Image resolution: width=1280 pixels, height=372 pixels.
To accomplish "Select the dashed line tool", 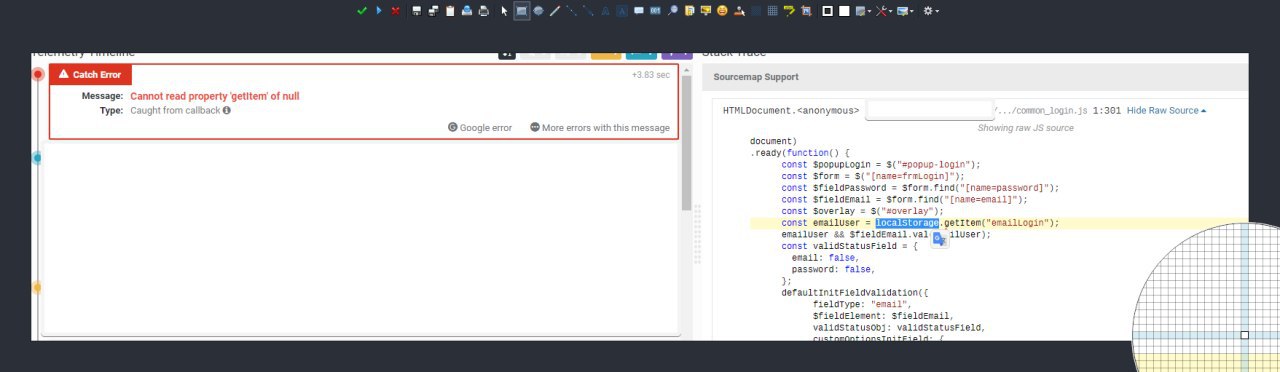I will pos(571,11).
